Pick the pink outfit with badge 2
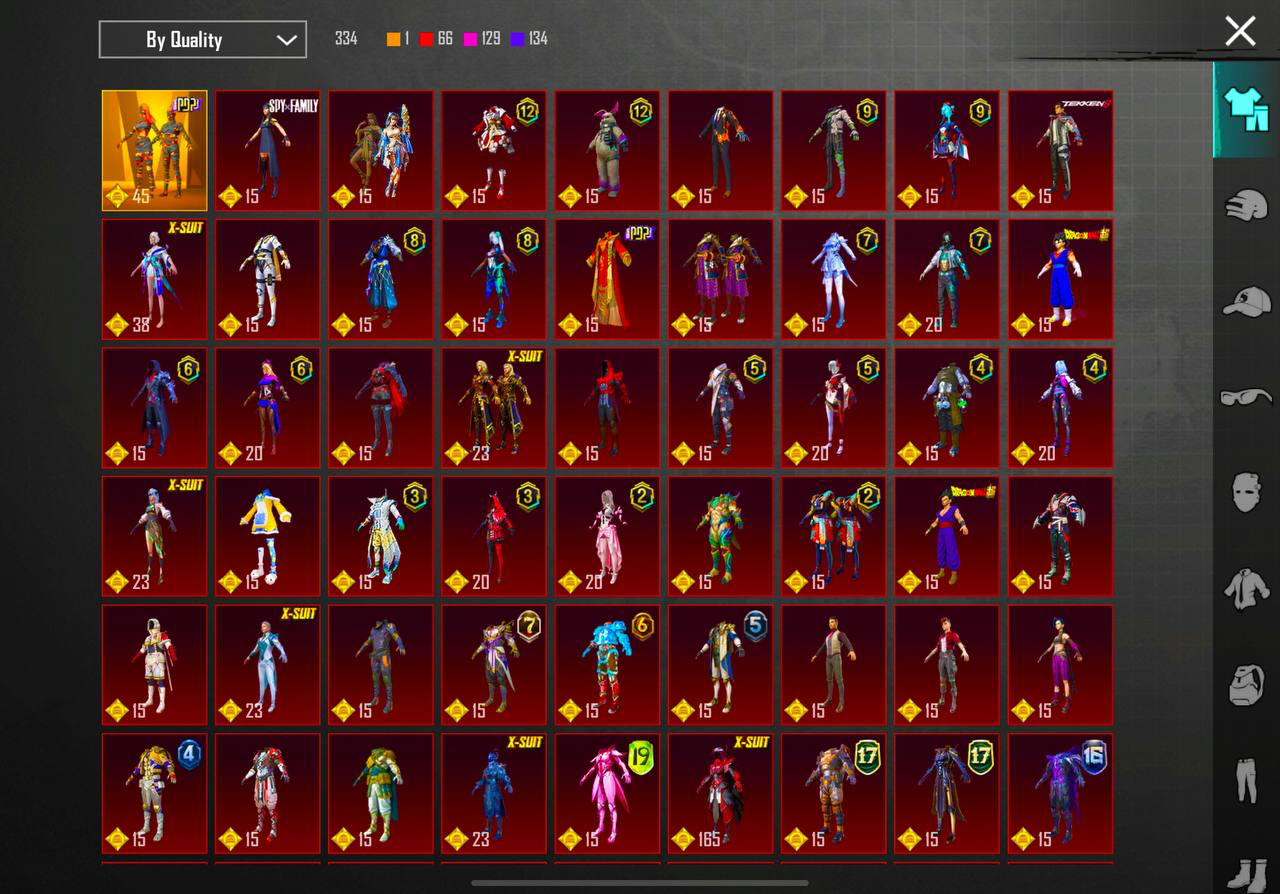 coord(608,536)
